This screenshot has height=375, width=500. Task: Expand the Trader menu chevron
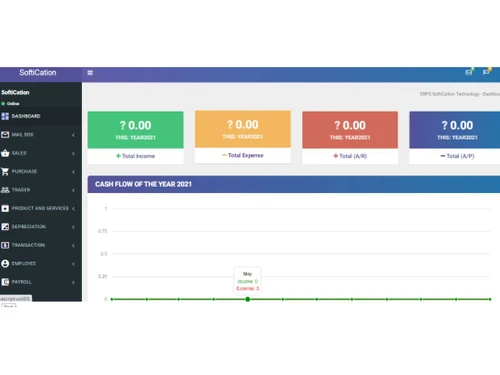[x=73, y=190]
